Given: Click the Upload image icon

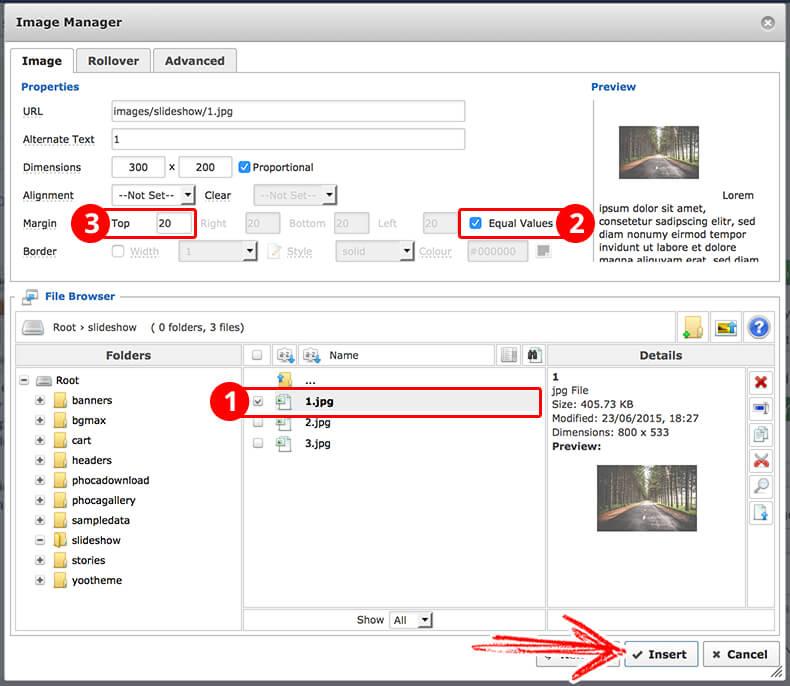Looking at the screenshot, I should click(726, 328).
